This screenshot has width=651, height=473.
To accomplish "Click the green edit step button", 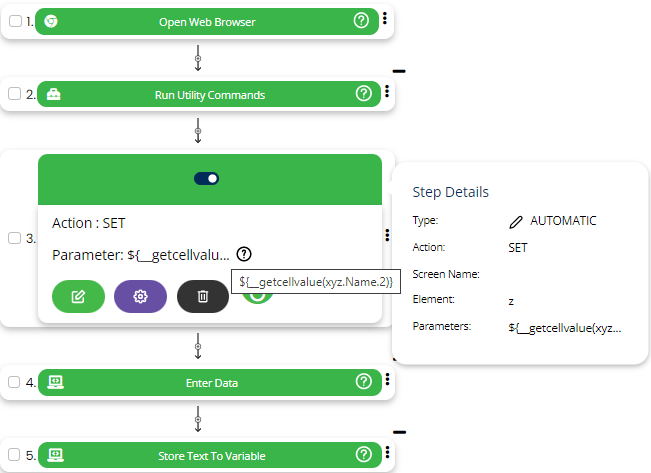I will click(78, 296).
